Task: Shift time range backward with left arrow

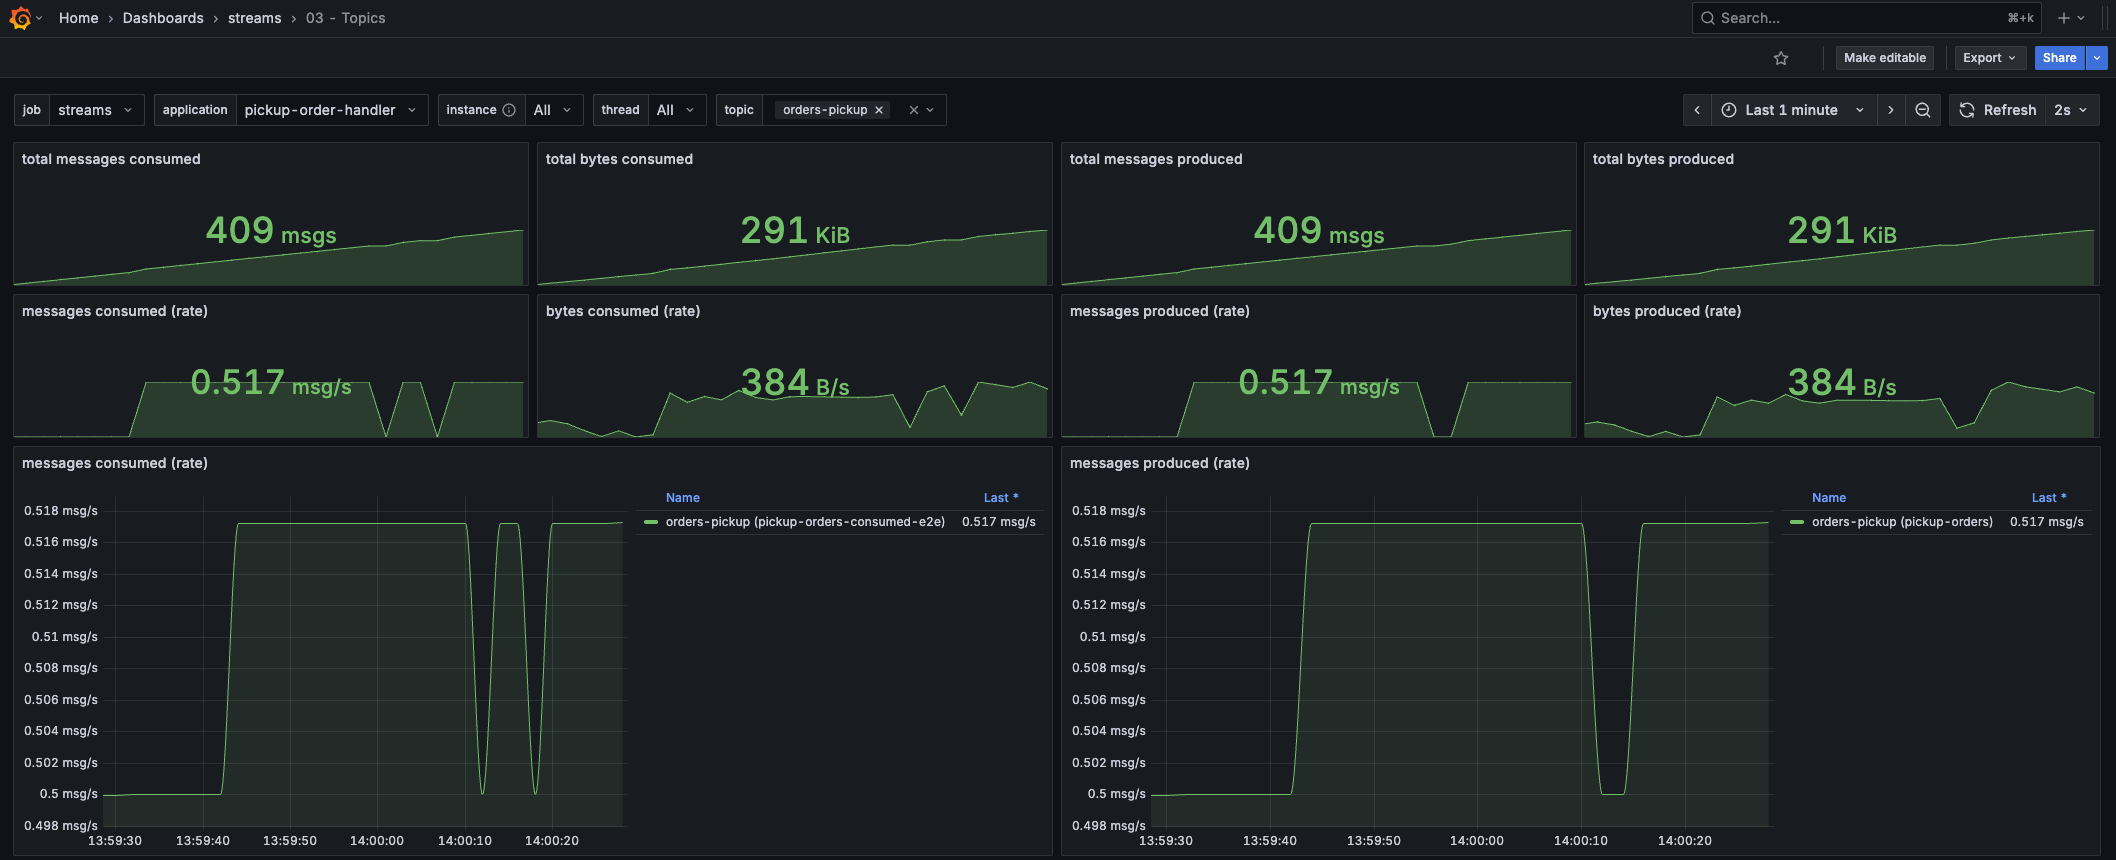Action: (x=1697, y=110)
